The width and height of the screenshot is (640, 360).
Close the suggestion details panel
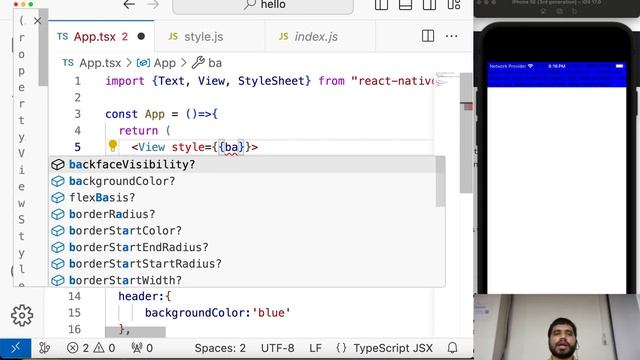click(x=37, y=21)
